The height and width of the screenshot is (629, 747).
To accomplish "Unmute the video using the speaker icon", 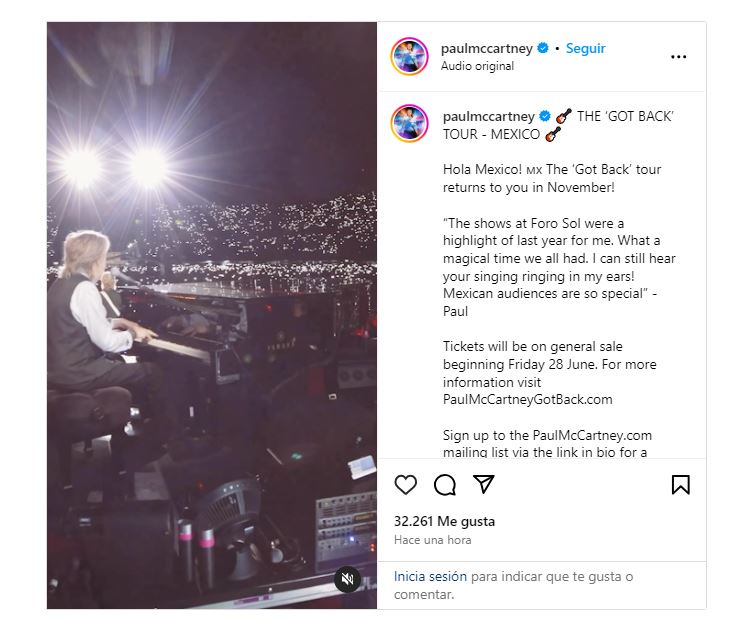I will click(347, 579).
